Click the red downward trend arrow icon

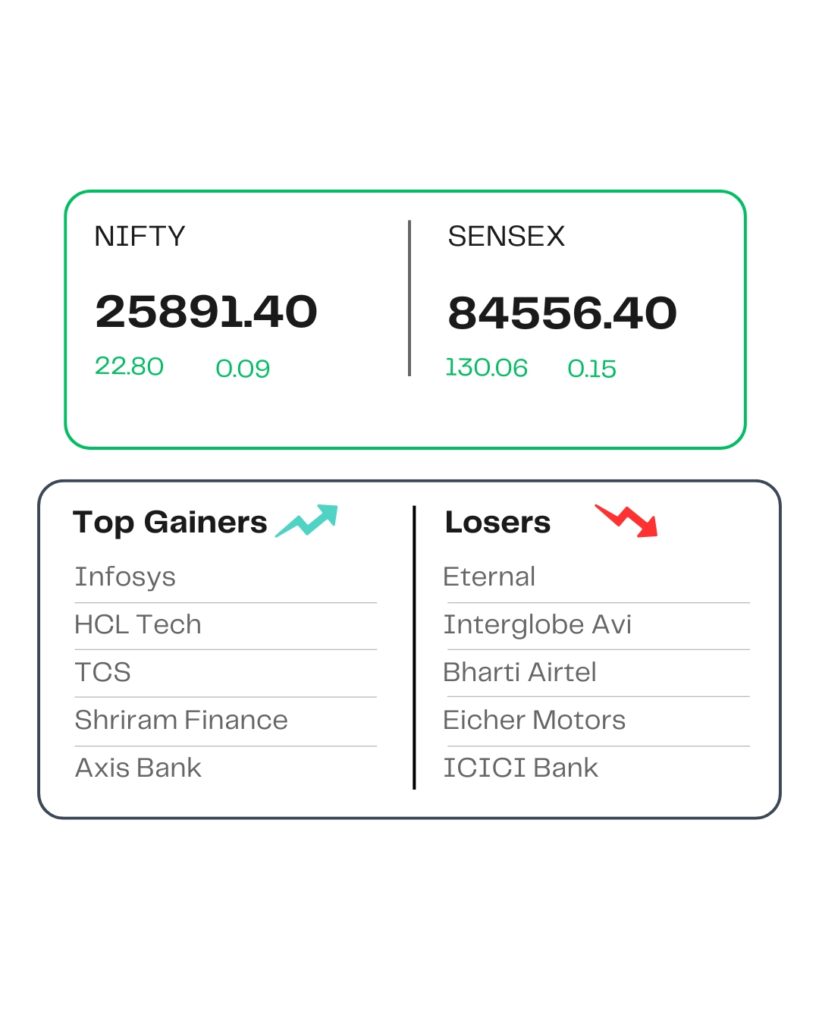click(x=627, y=521)
